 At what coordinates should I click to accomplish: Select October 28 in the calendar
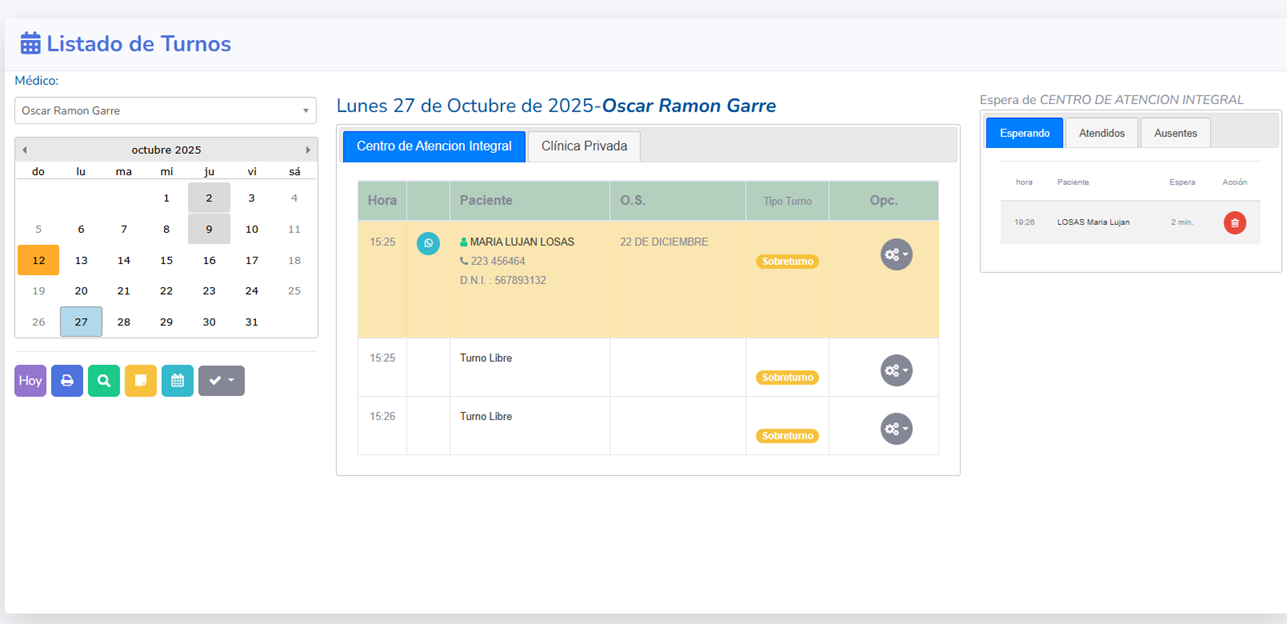[x=124, y=322]
